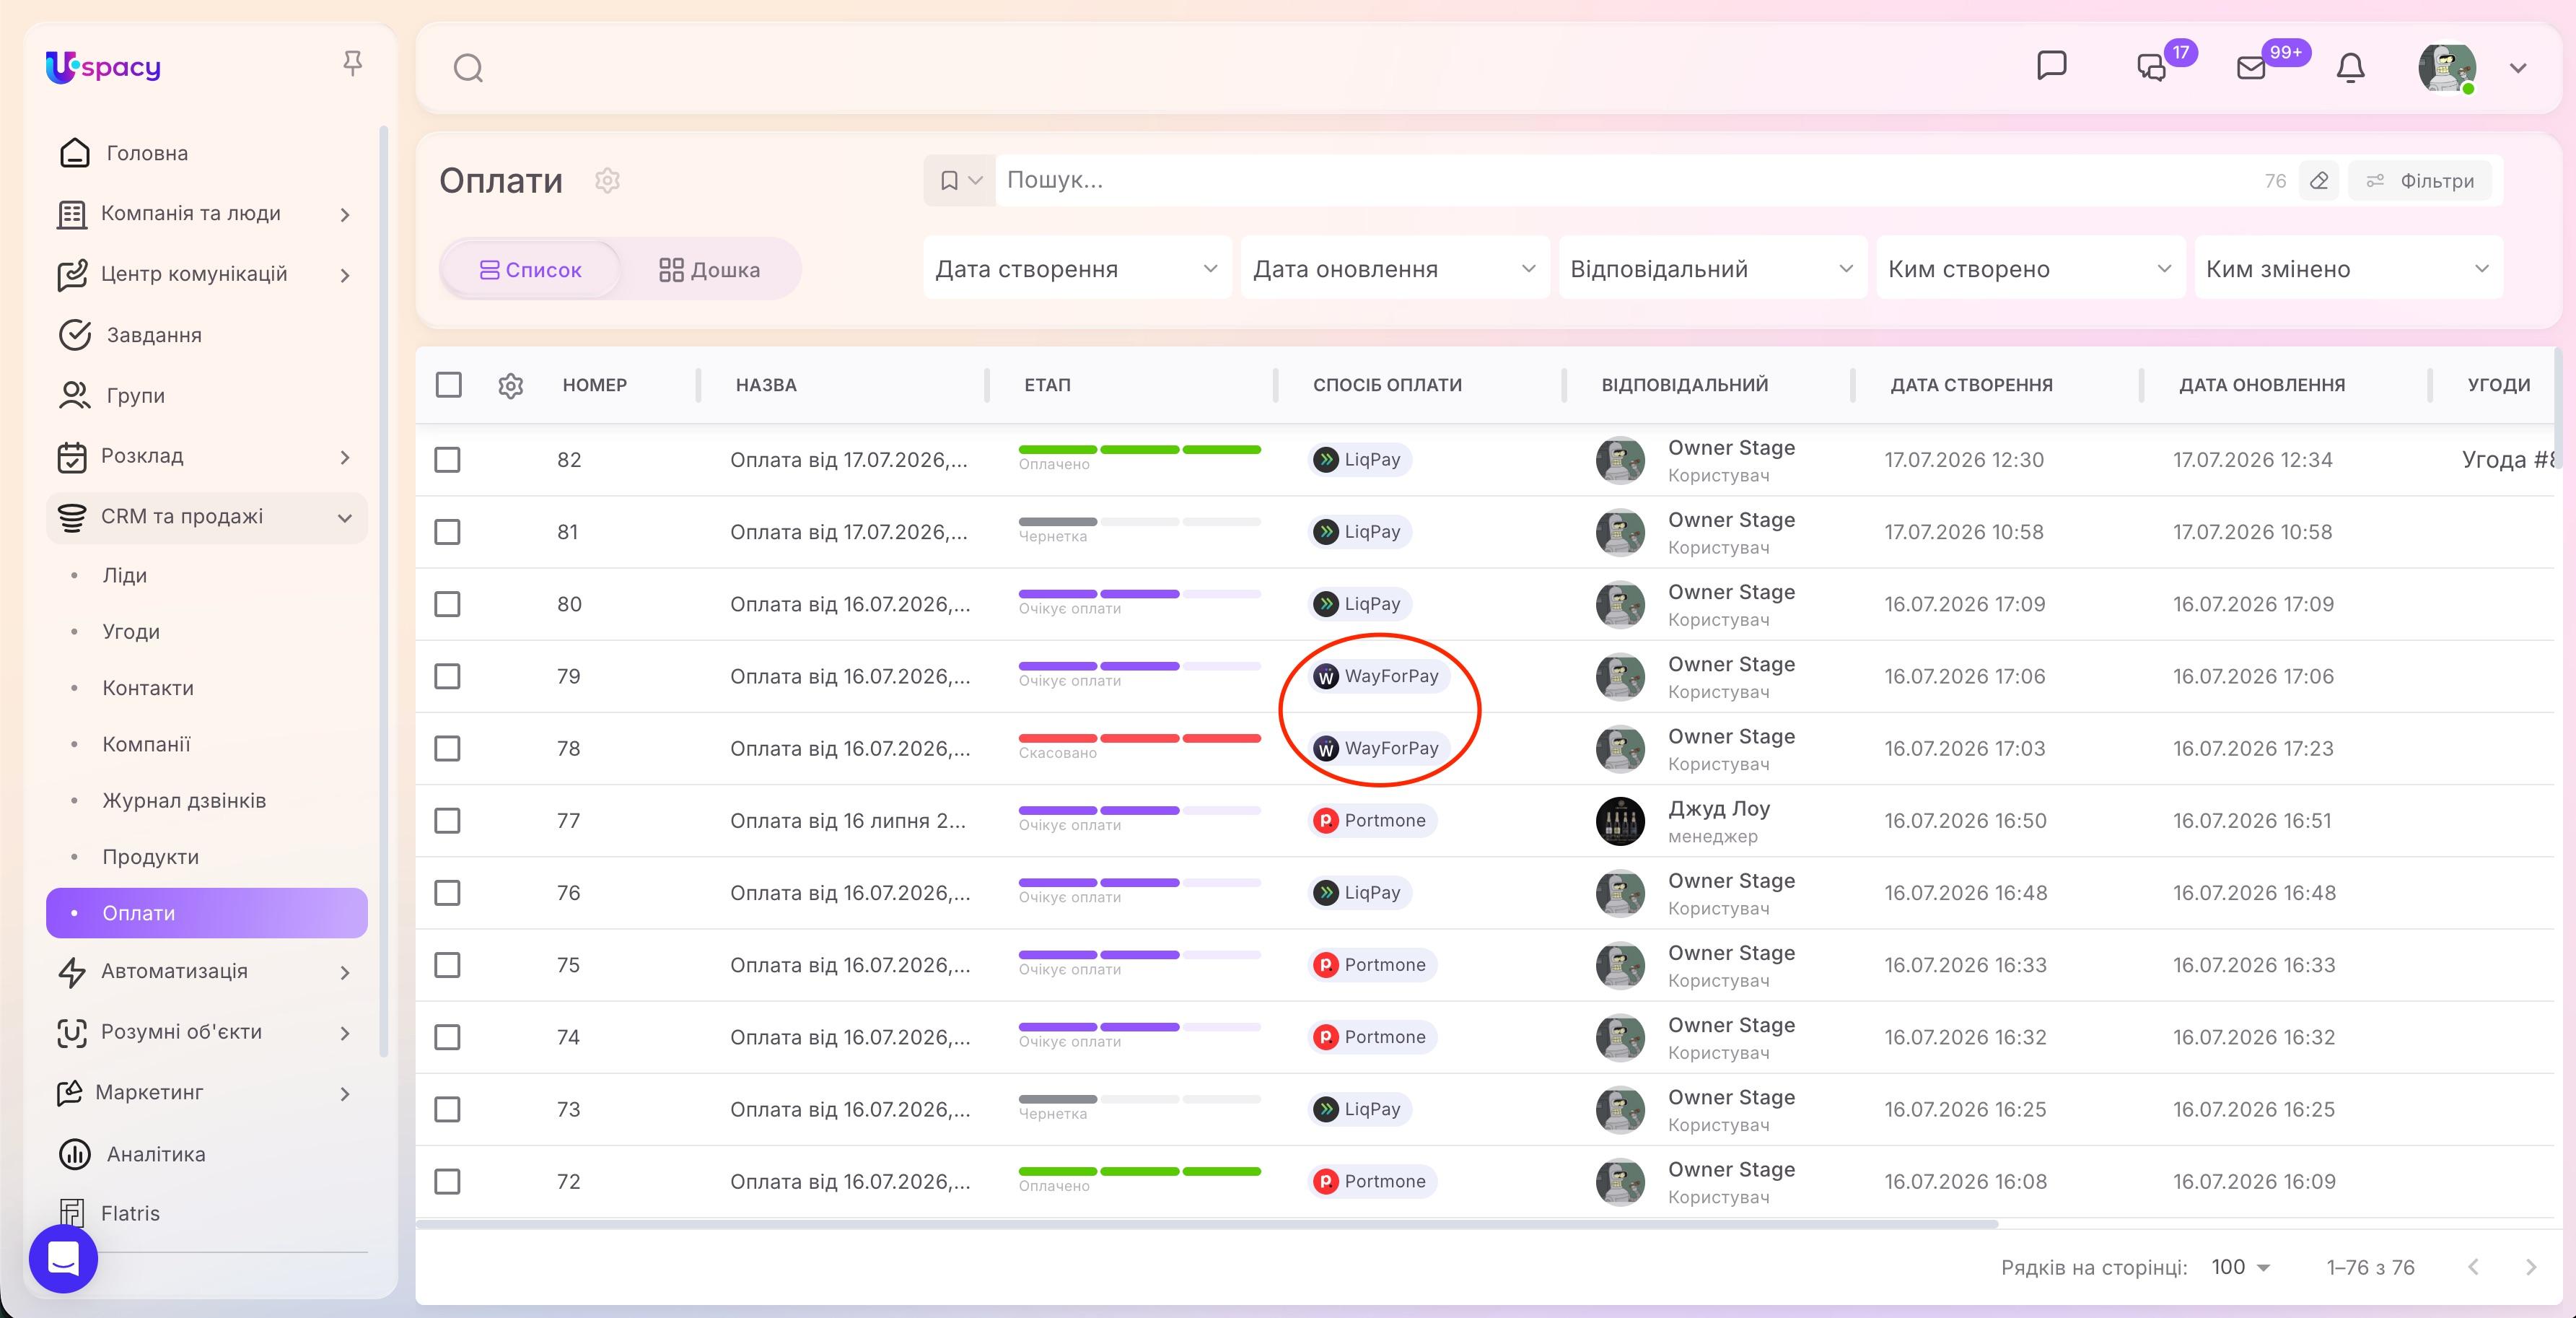The image size is (2576, 1318).
Task: Open the notifications bell icon
Action: click(2350, 68)
